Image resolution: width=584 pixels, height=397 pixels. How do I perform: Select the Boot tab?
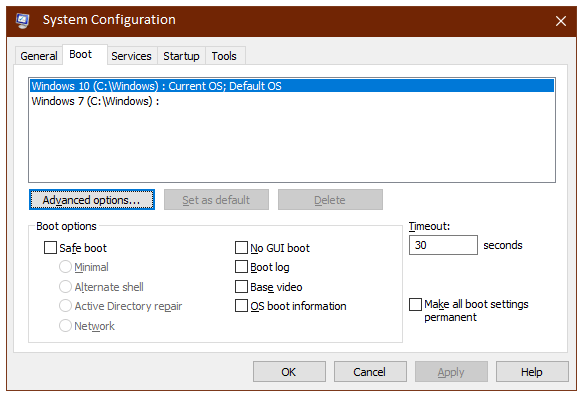click(x=85, y=54)
